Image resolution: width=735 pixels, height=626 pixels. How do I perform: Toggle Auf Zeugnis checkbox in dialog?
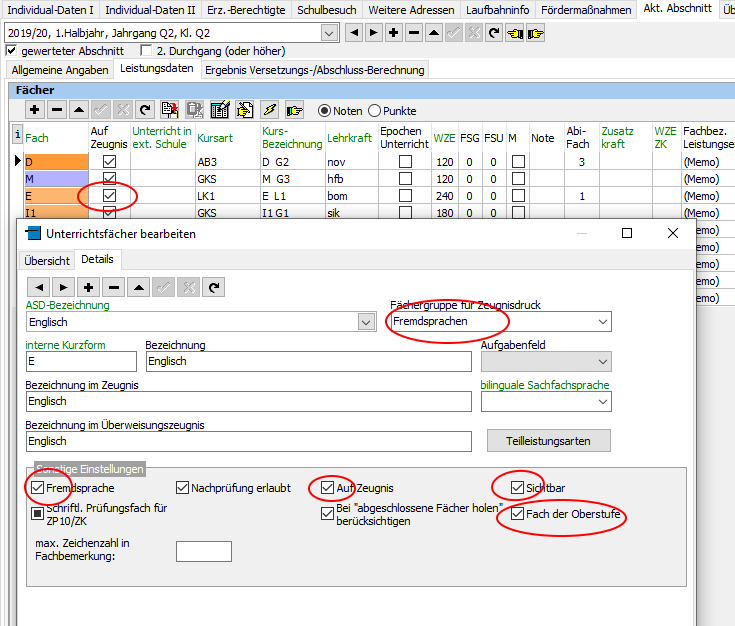coord(328,488)
